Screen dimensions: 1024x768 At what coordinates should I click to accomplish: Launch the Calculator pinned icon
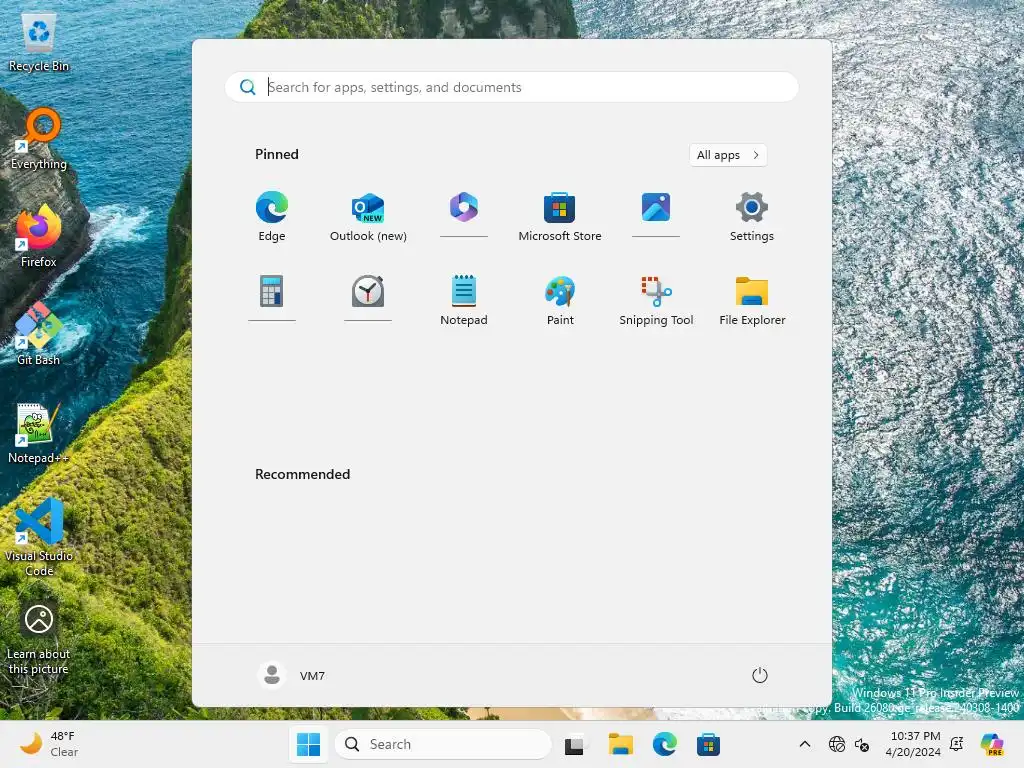272,291
